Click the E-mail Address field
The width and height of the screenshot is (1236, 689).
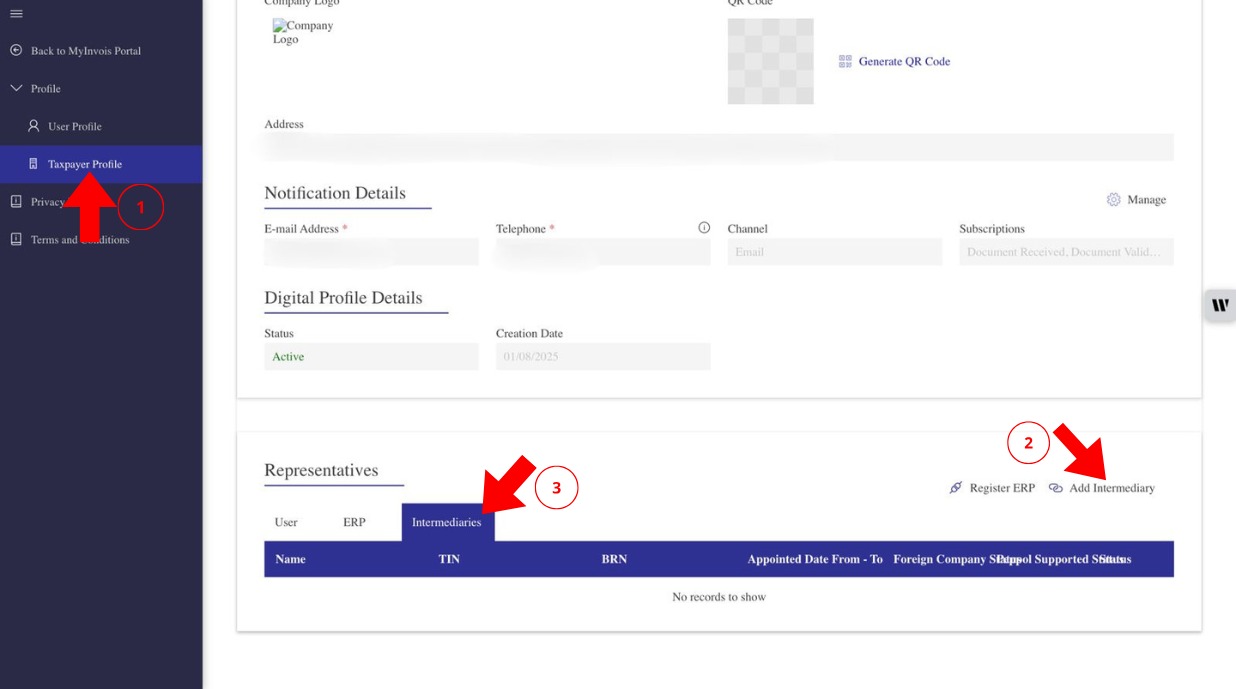coord(371,252)
